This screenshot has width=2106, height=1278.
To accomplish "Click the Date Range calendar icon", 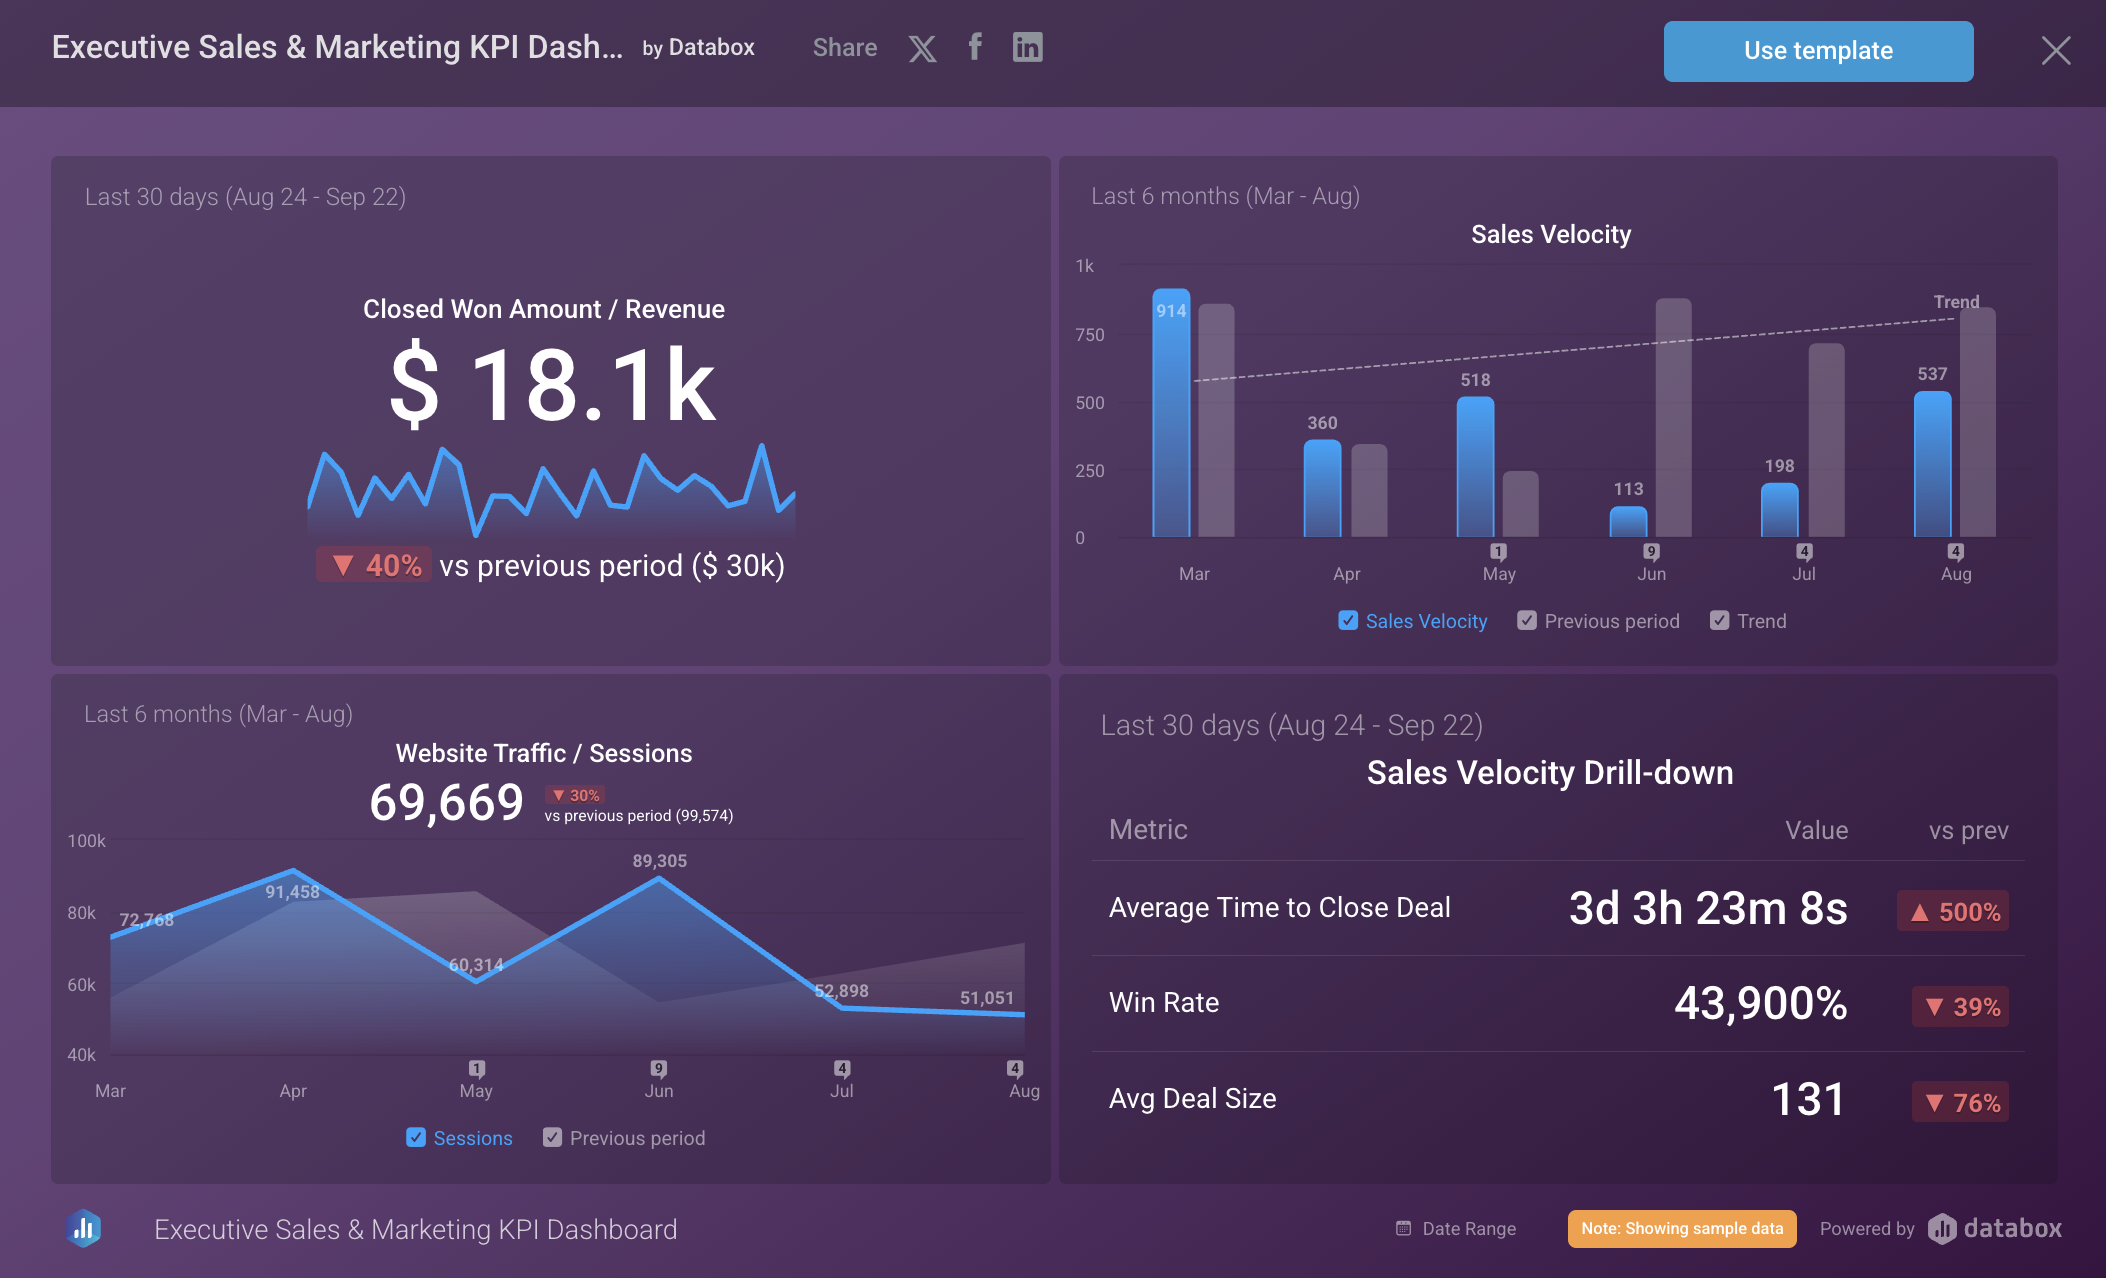I will tap(1403, 1229).
